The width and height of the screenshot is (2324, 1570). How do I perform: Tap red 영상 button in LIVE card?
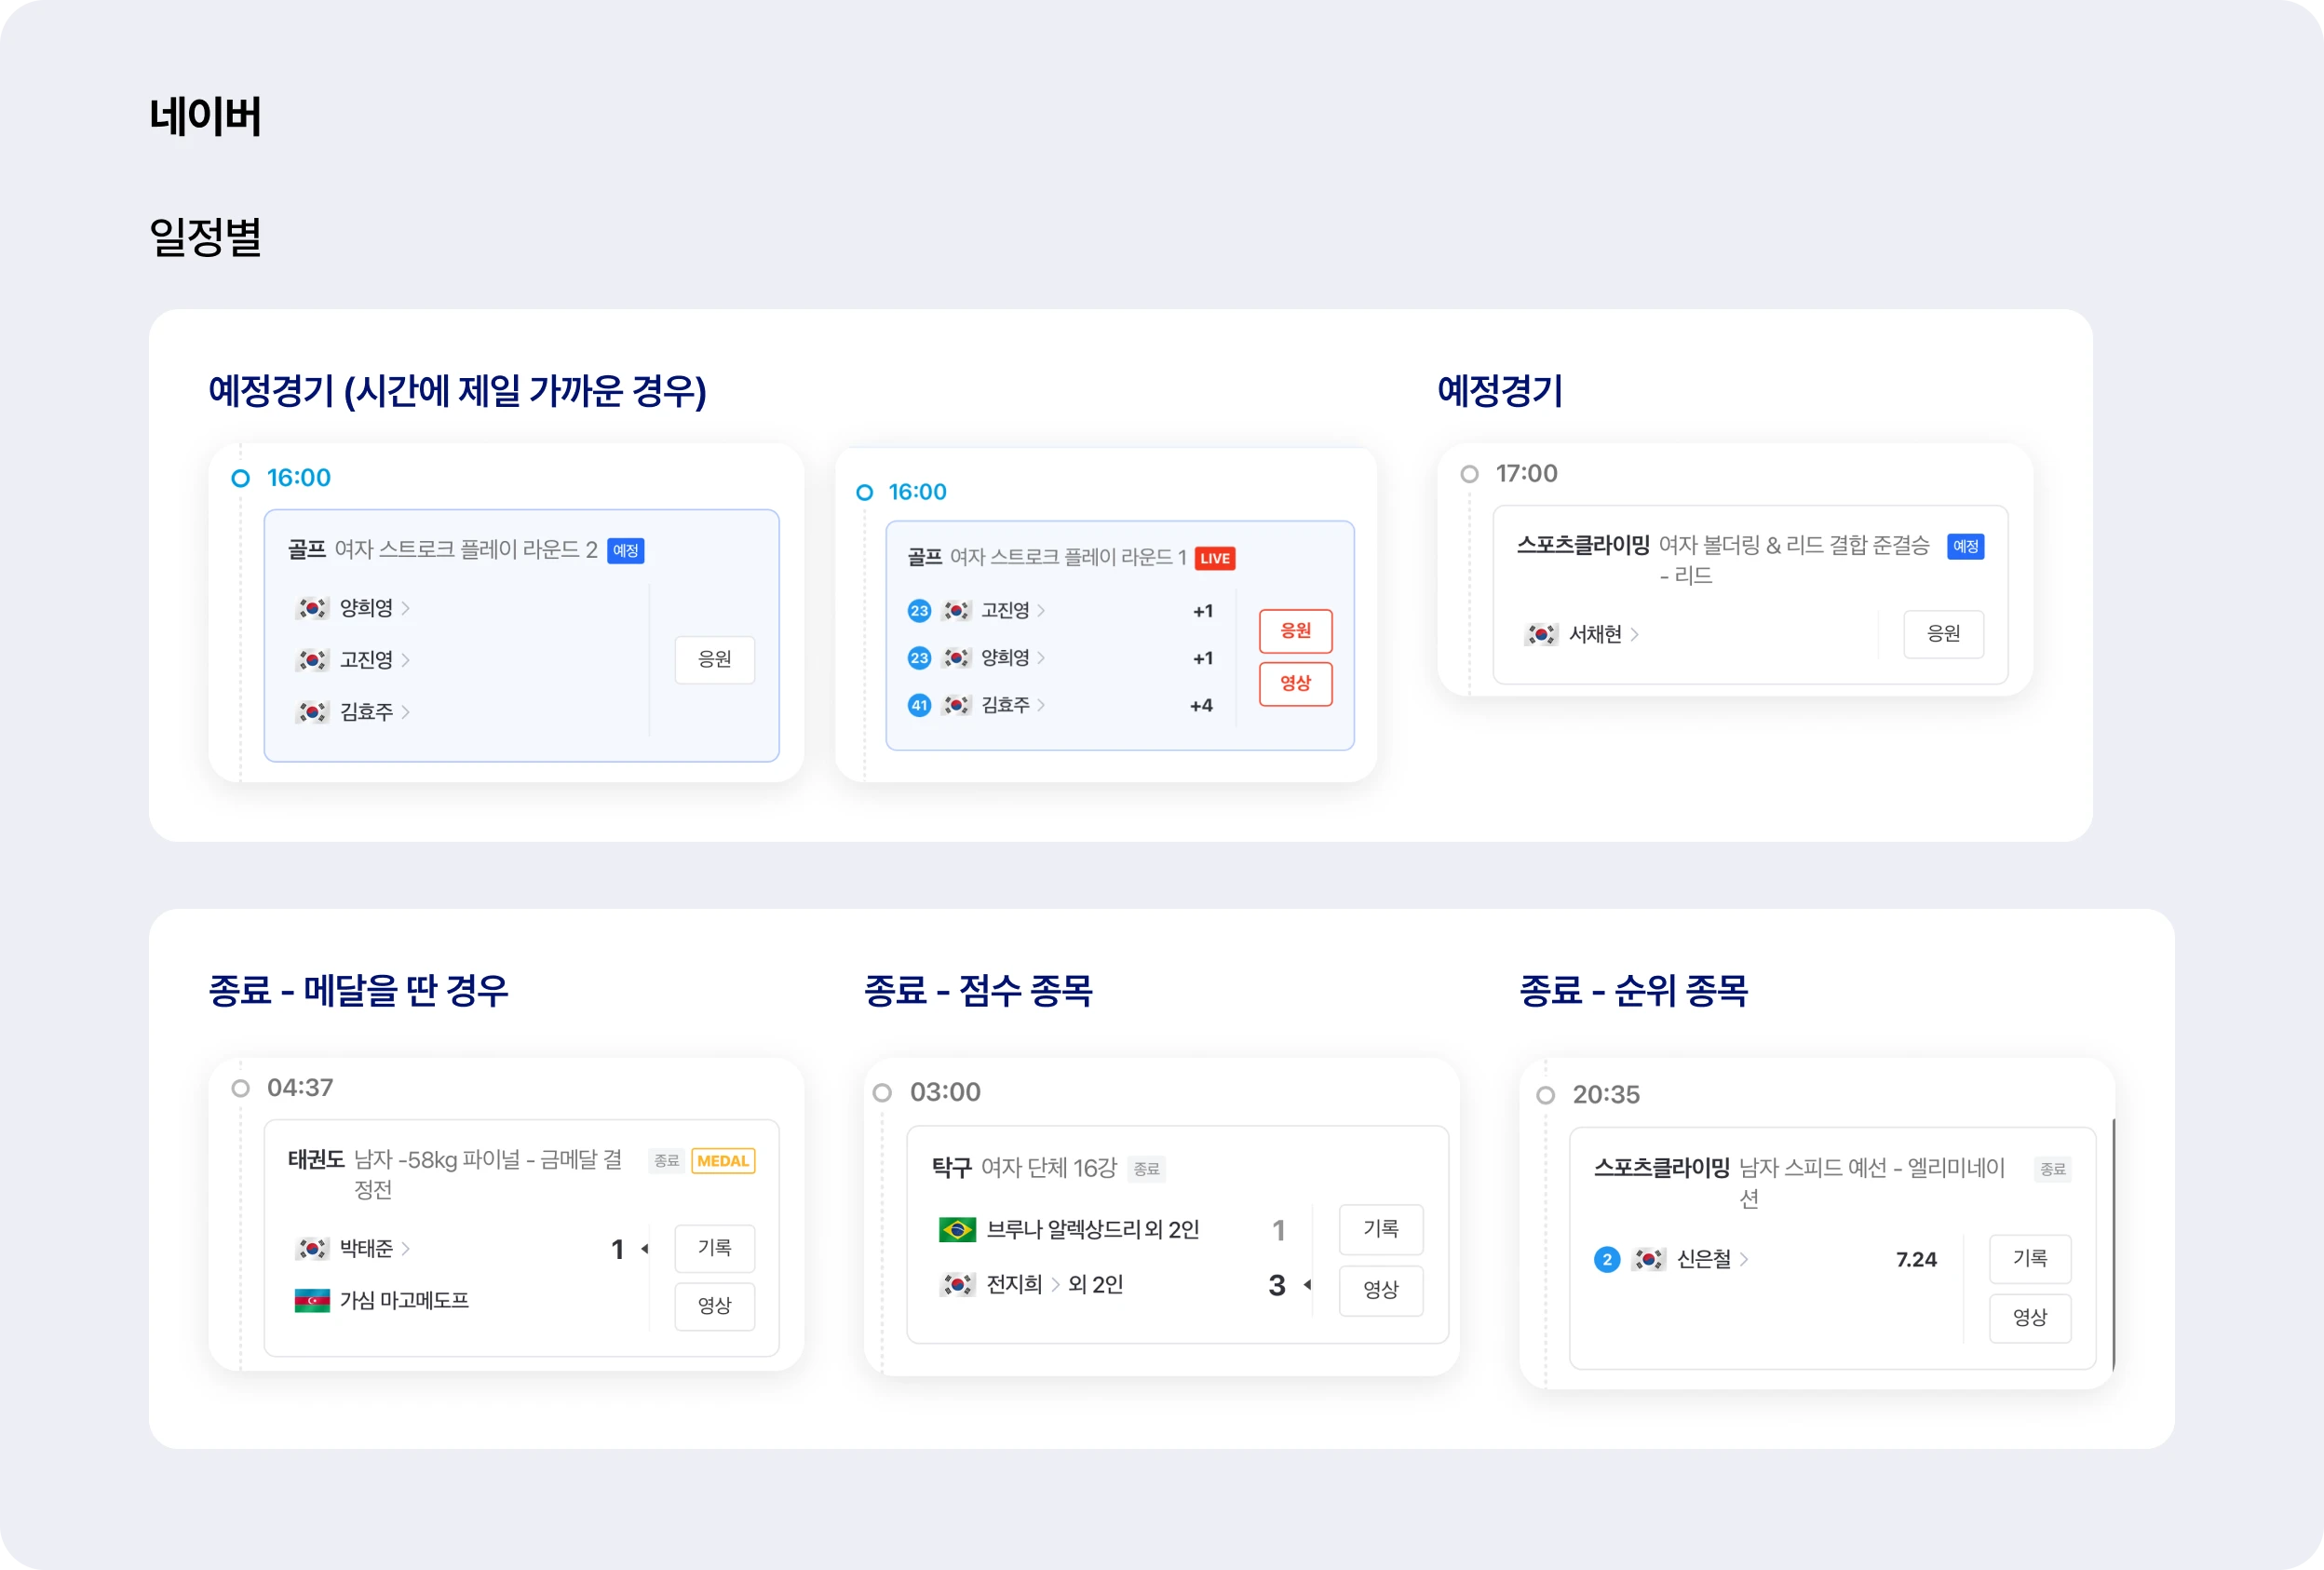click(x=1296, y=684)
